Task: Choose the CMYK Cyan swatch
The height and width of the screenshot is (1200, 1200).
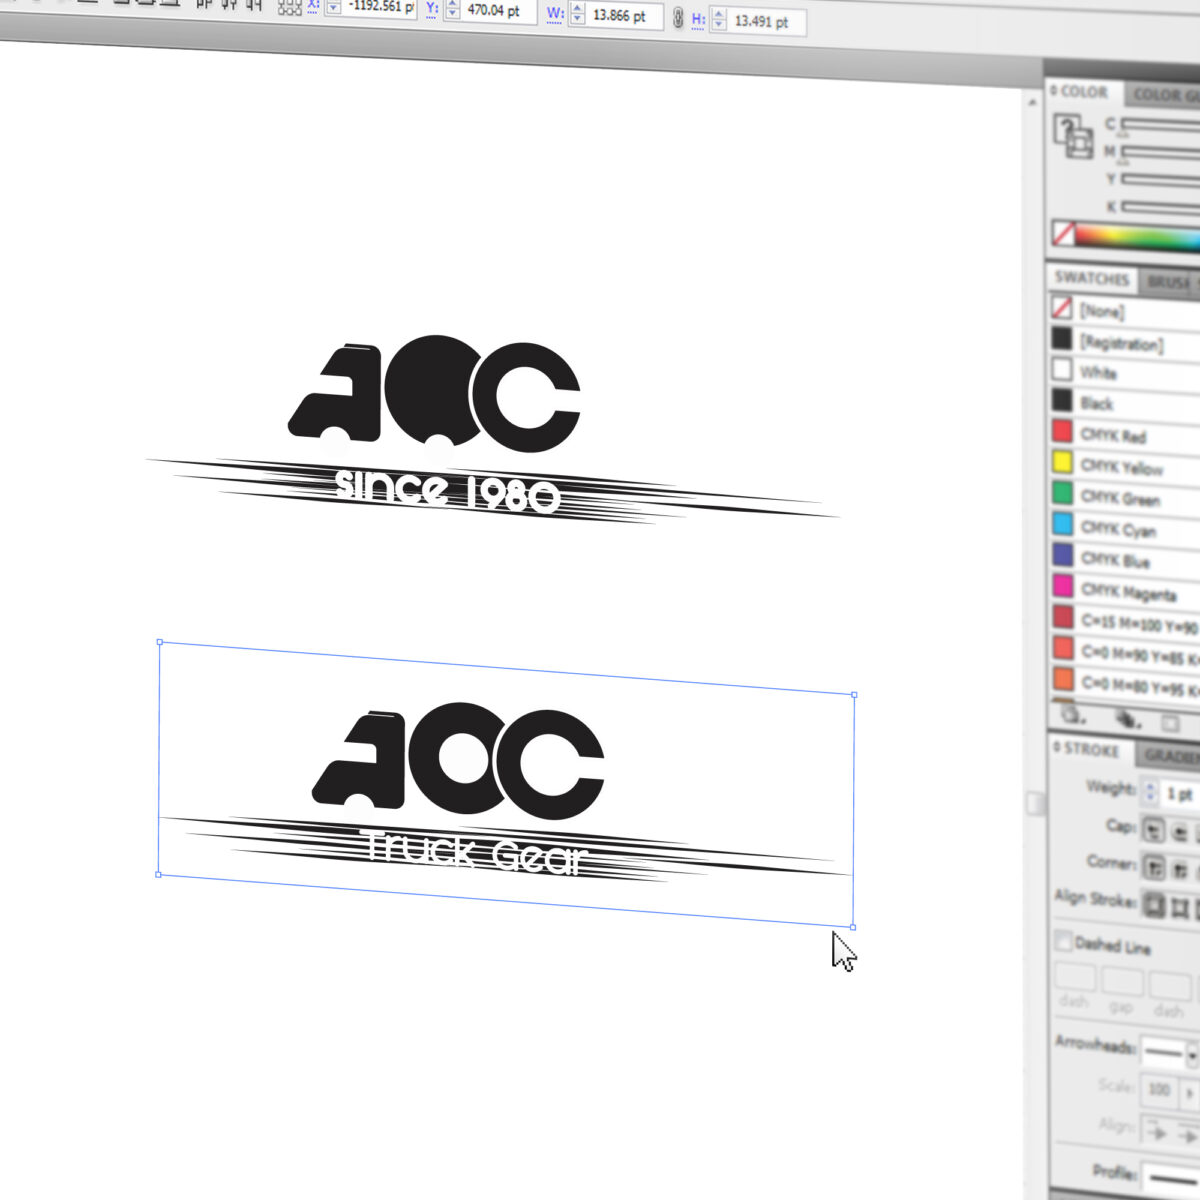Action: tap(1126, 527)
